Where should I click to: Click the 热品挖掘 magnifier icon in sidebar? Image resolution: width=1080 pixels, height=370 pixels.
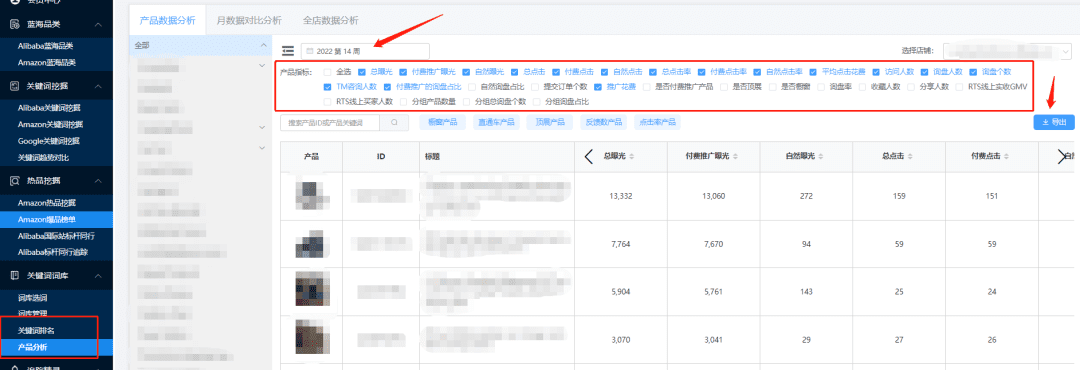click(x=14, y=181)
